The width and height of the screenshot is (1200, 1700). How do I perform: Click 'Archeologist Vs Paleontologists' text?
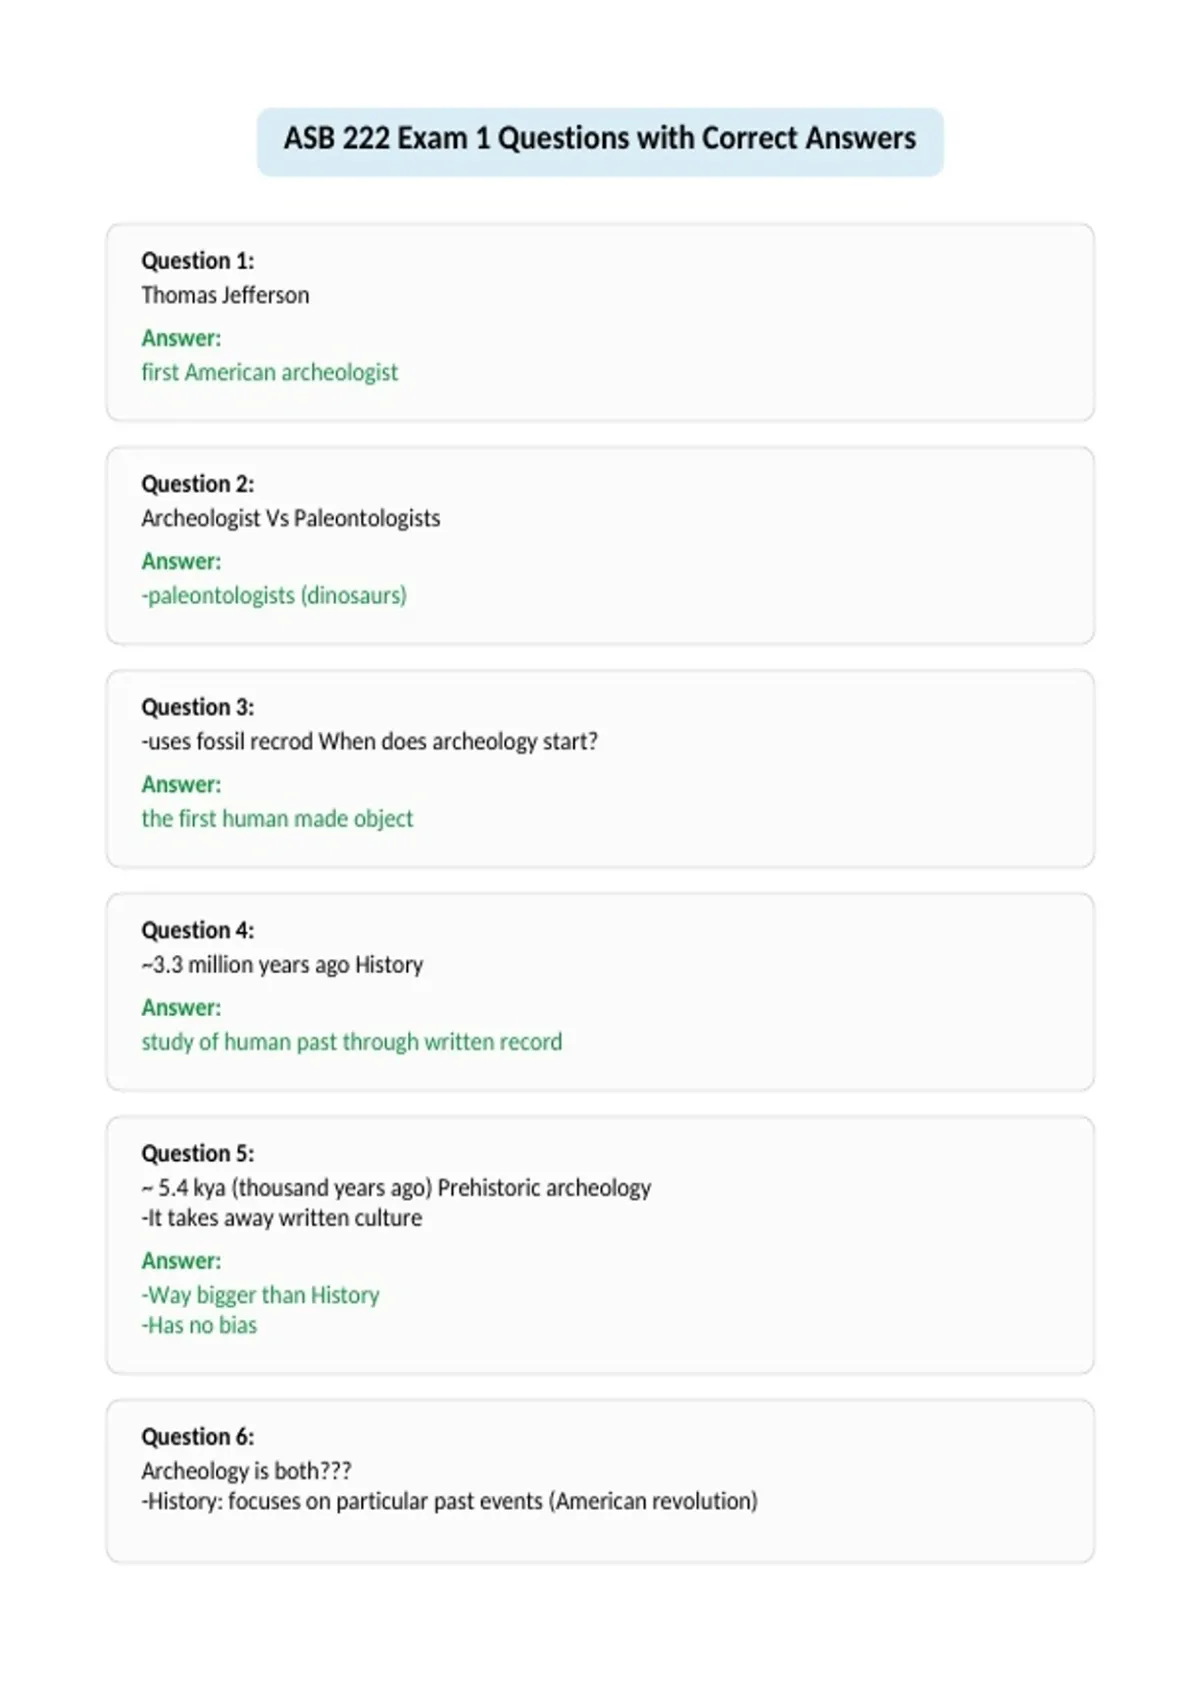coord(291,518)
